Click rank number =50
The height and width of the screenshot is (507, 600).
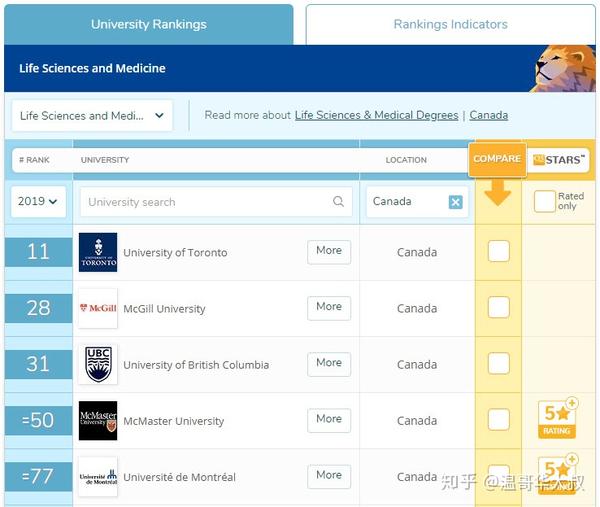tap(38, 420)
